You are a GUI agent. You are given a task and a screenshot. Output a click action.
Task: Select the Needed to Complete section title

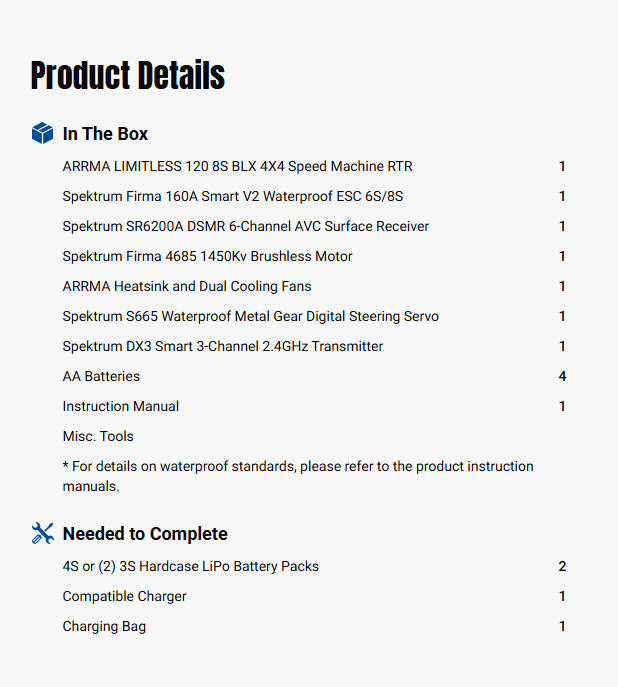point(145,534)
